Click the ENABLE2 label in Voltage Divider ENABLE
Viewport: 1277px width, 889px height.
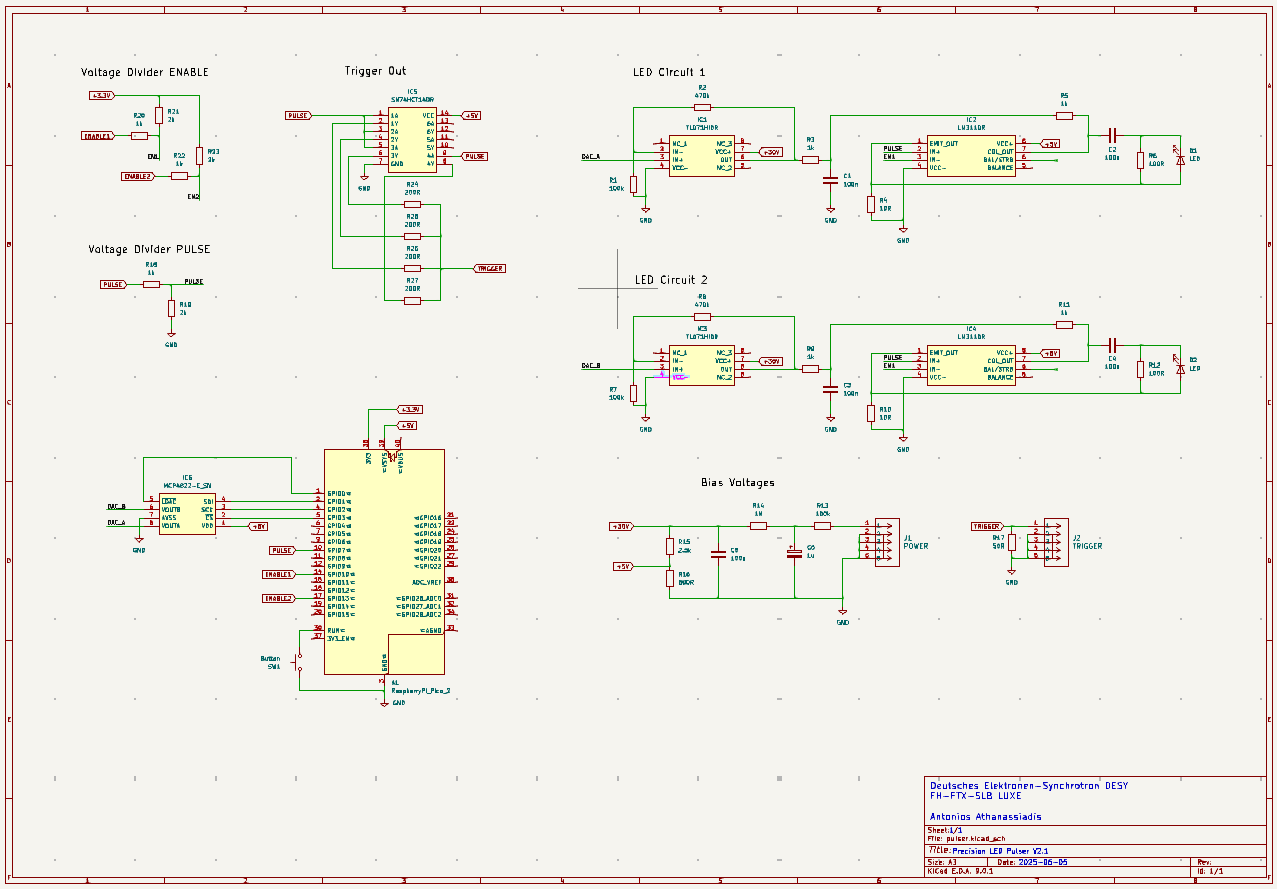click(138, 176)
